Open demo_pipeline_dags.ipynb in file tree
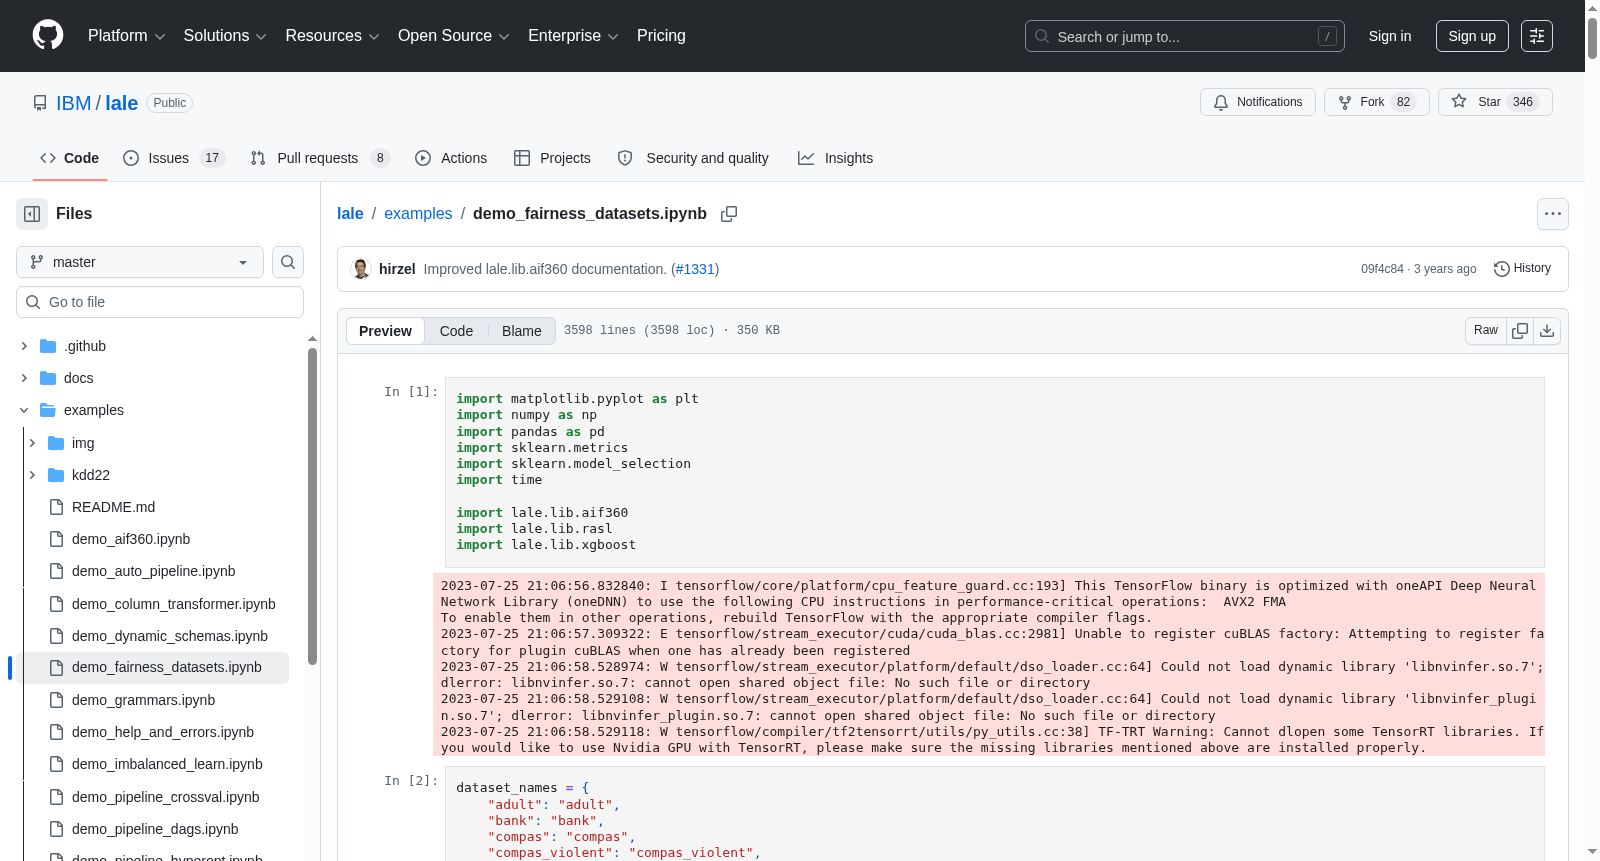1600x861 pixels. click(155, 829)
